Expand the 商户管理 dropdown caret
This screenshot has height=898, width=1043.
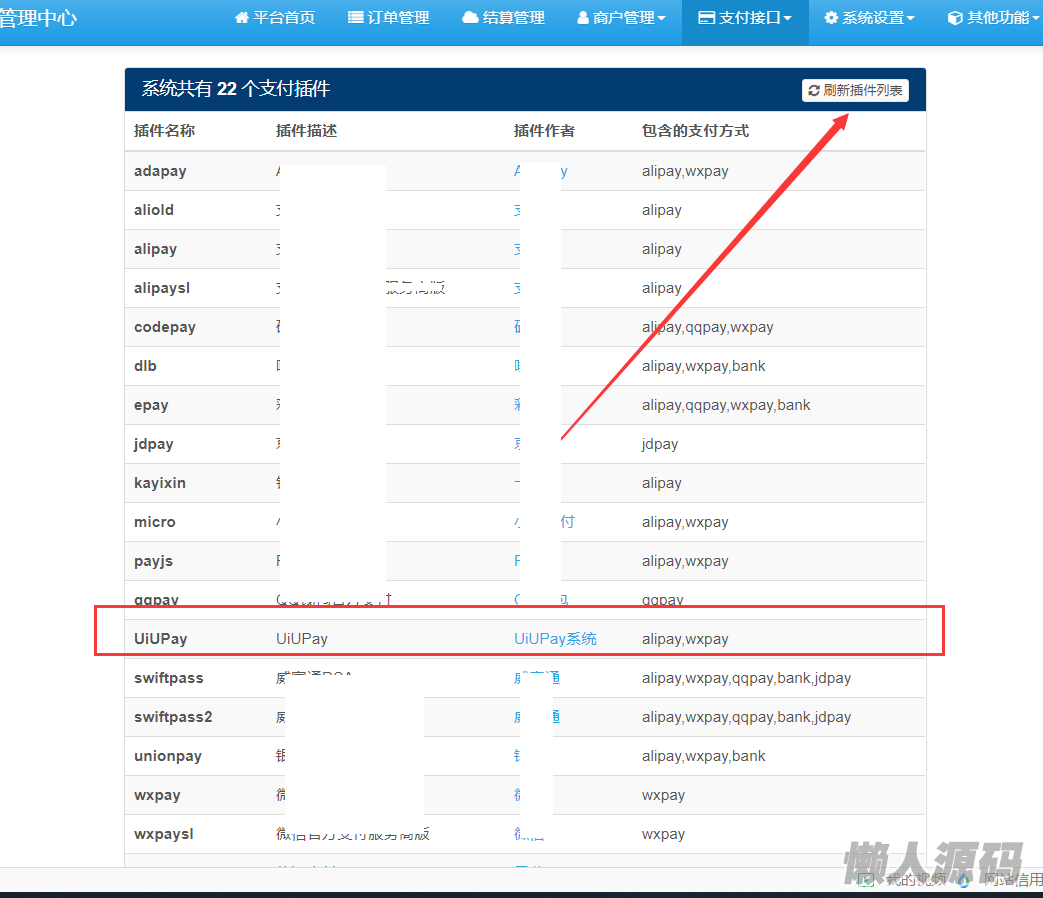tap(661, 19)
